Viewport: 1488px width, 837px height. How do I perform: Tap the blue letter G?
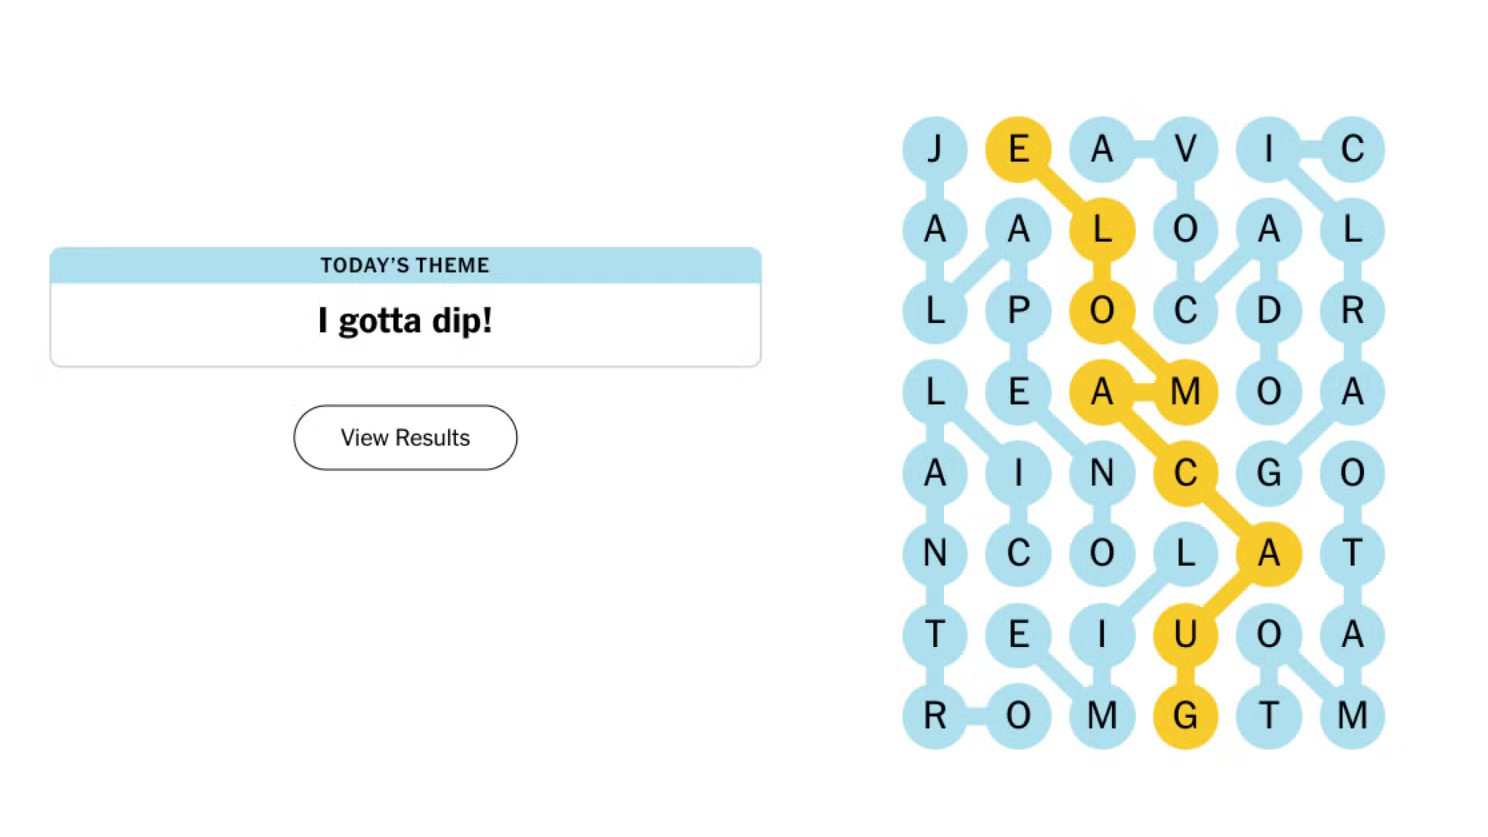[x=1269, y=472]
